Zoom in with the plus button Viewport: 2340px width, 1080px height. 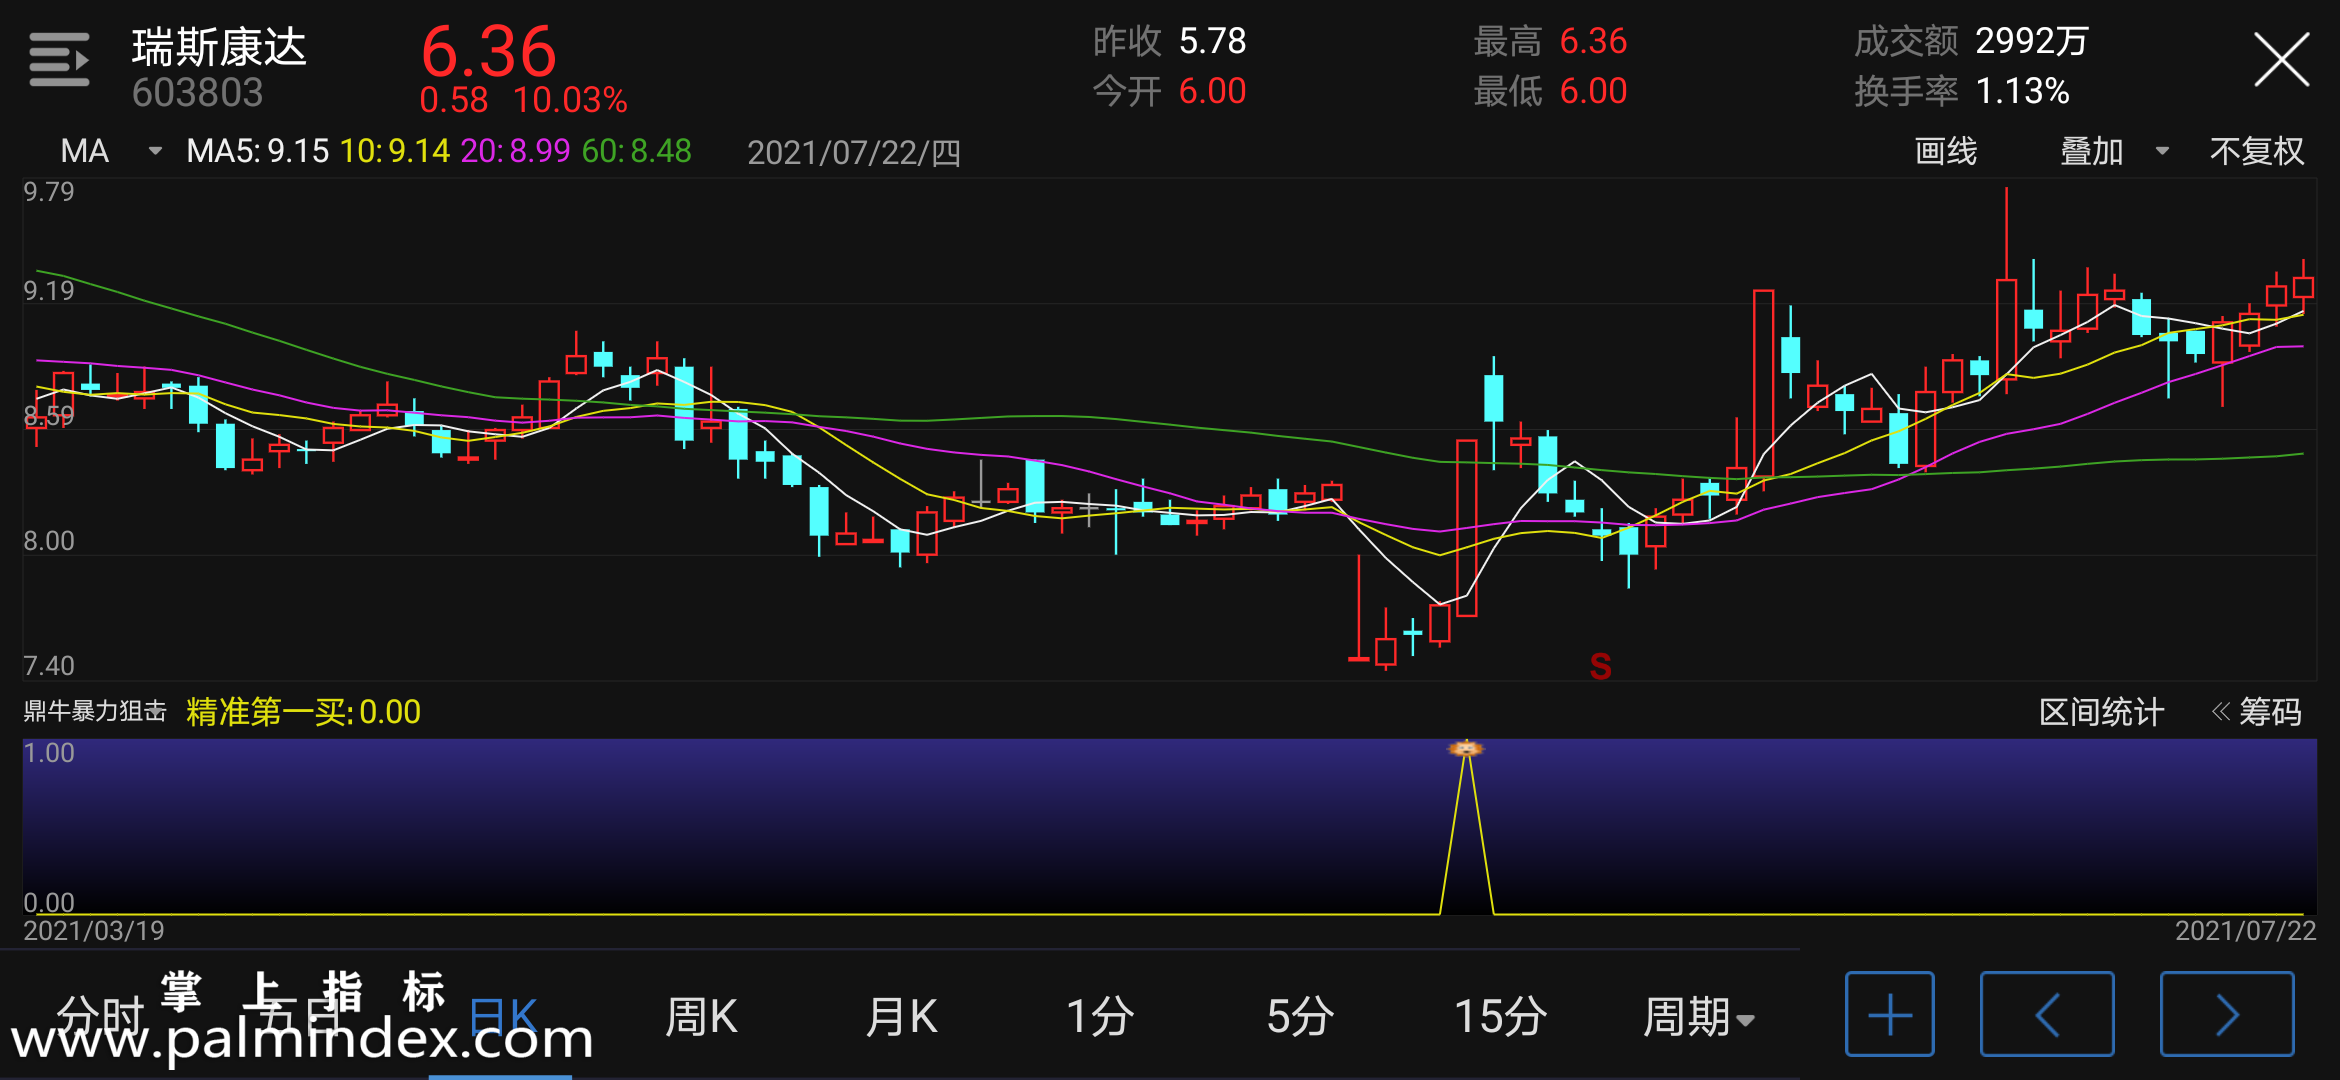1889,1014
